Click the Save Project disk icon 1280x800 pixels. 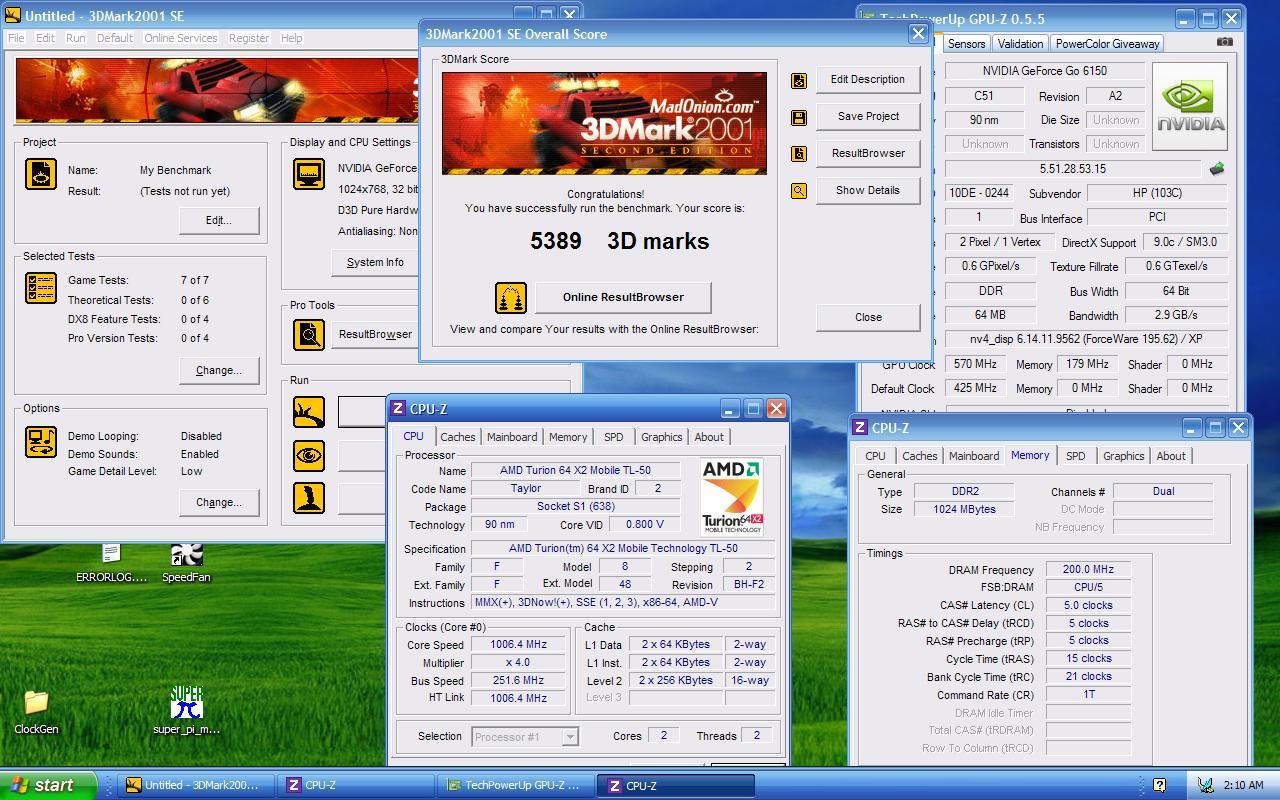pyautogui.click(x=799, y=117)
